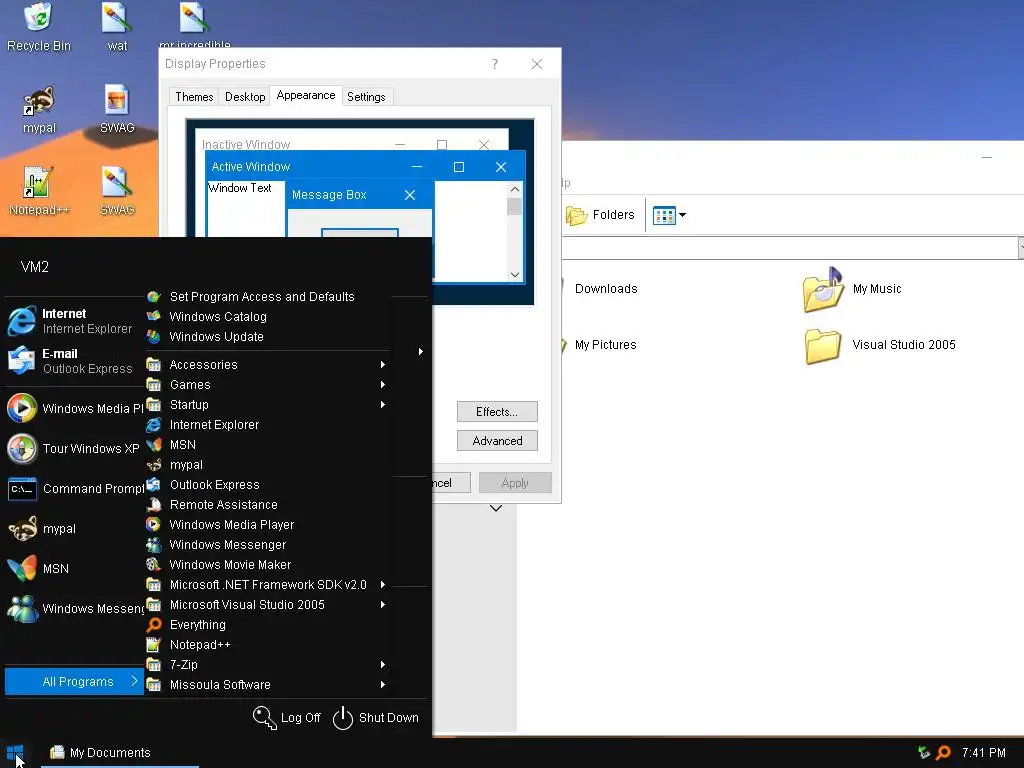Click Effects... button in Display Properties
The height and width of the screenshot is (768, 1024).
click(x=497, y=411)
